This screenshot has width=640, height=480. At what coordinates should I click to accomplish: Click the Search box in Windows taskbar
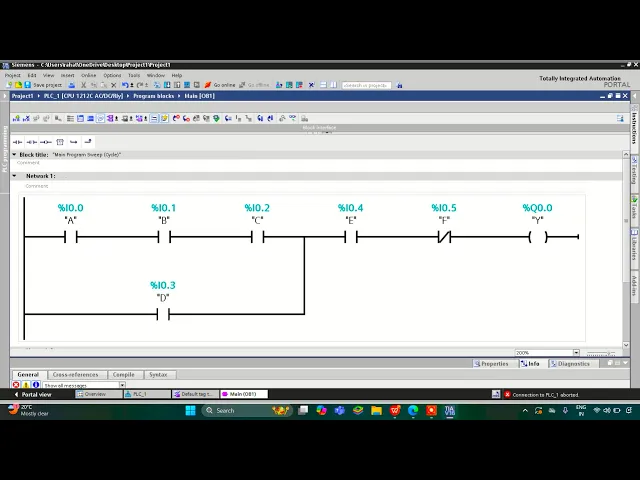(246, 411)
